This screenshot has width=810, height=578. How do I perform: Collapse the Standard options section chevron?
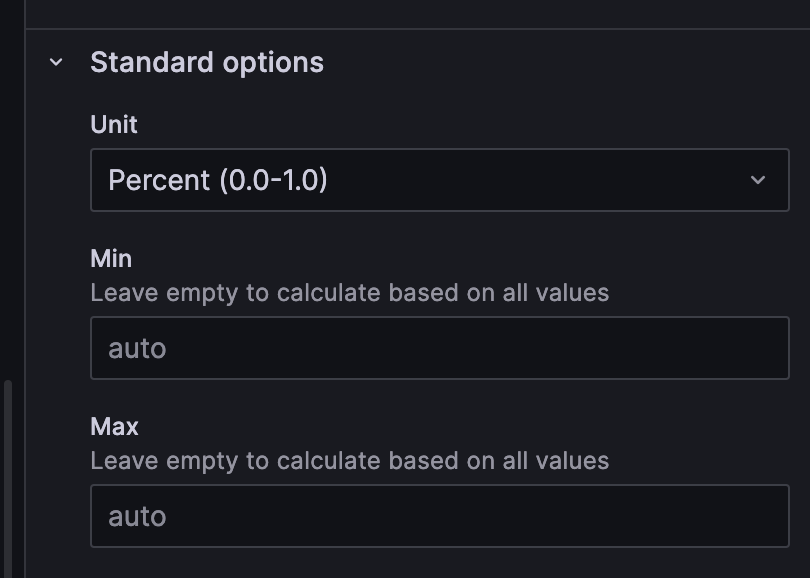pyautogui.click(x=56, y=62)
